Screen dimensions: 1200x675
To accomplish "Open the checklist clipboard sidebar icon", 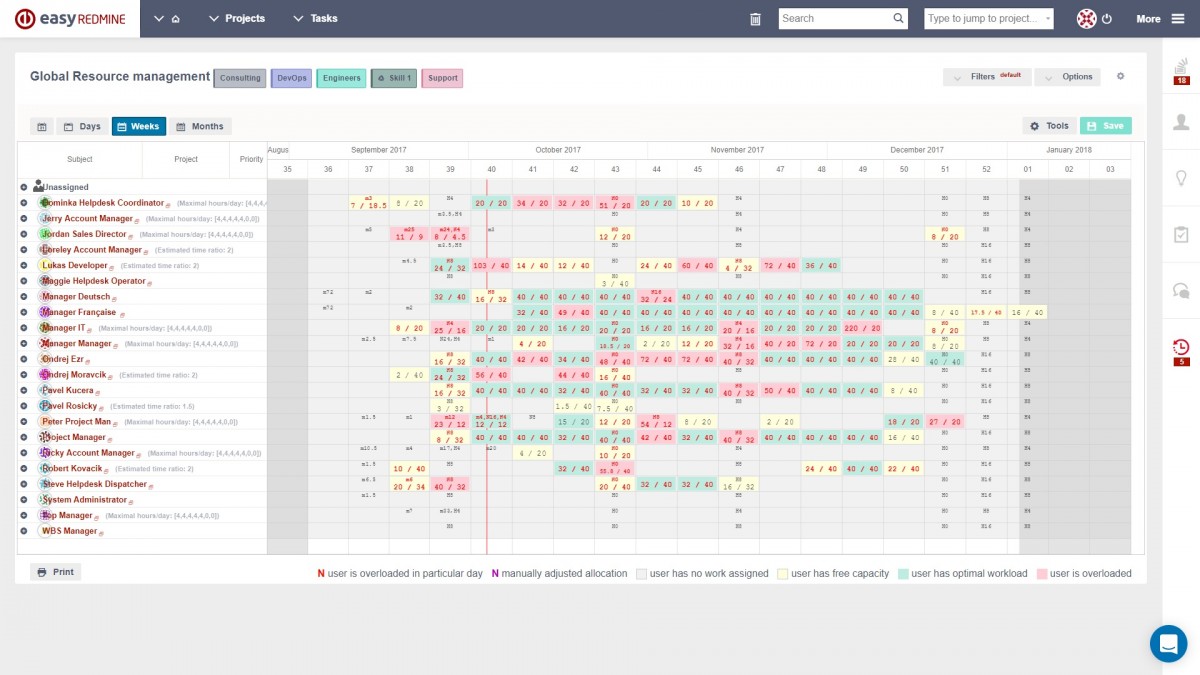I will click(x=1181, y=234).
